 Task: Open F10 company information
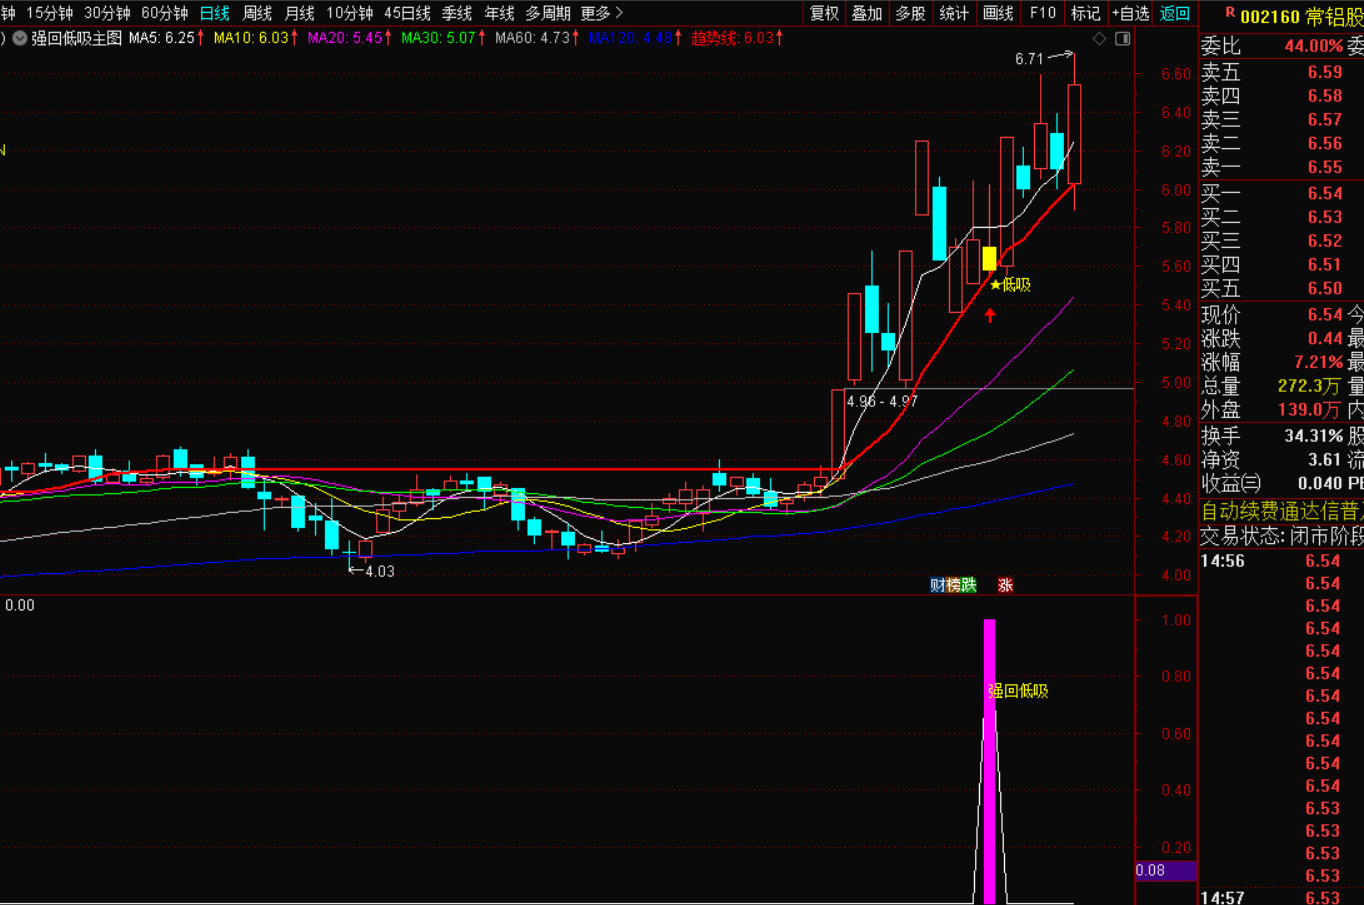[x=1042, y=13]
